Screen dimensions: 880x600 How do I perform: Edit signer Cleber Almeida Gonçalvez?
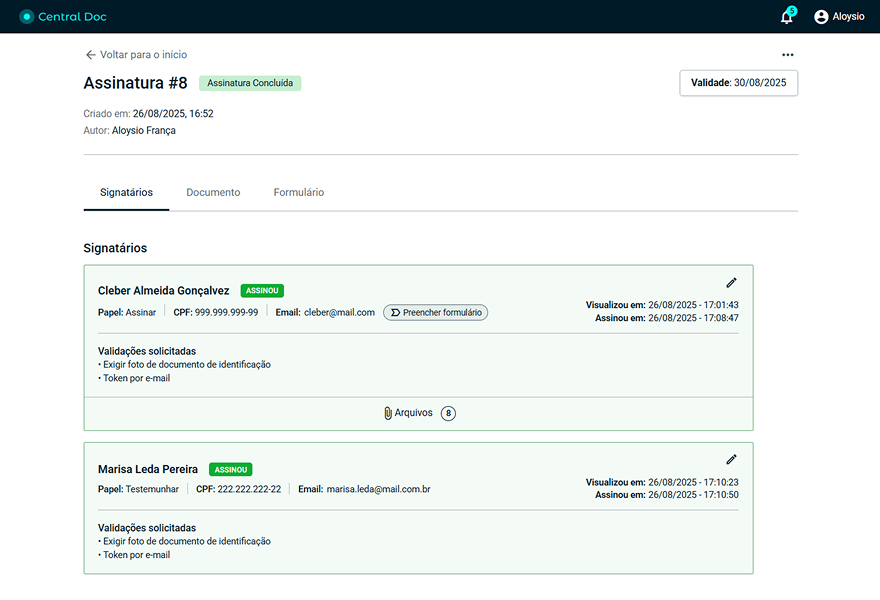click(731, 283)
